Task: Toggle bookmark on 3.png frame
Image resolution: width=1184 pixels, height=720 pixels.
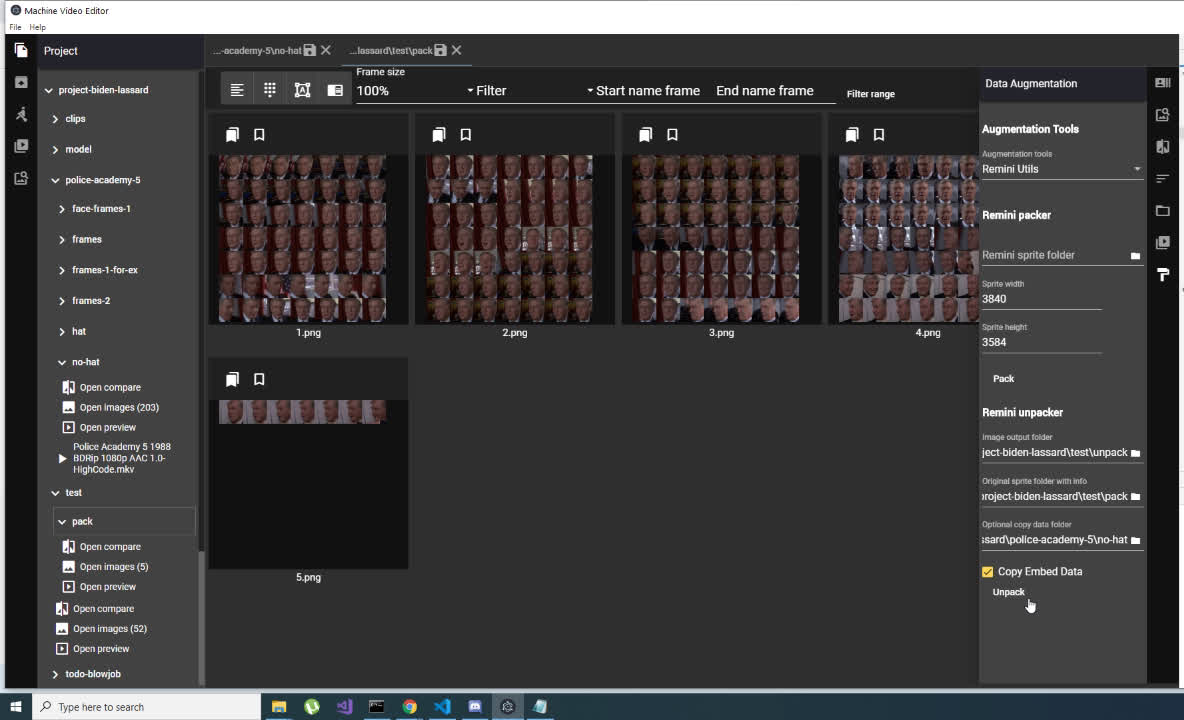Action: (672, 135)
